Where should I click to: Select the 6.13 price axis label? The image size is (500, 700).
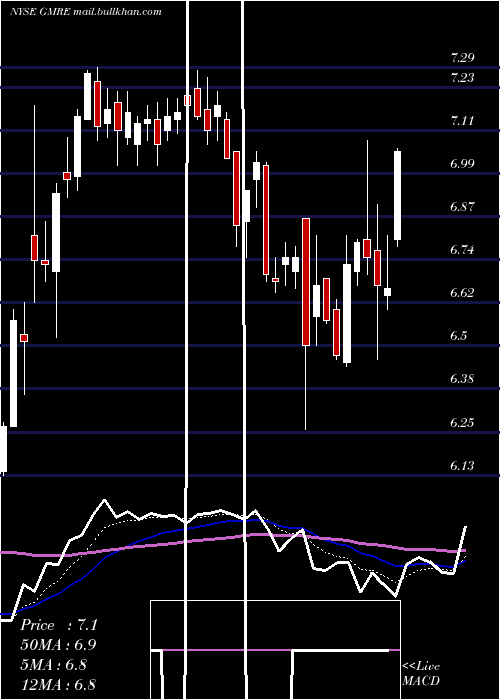pos(462,465)
